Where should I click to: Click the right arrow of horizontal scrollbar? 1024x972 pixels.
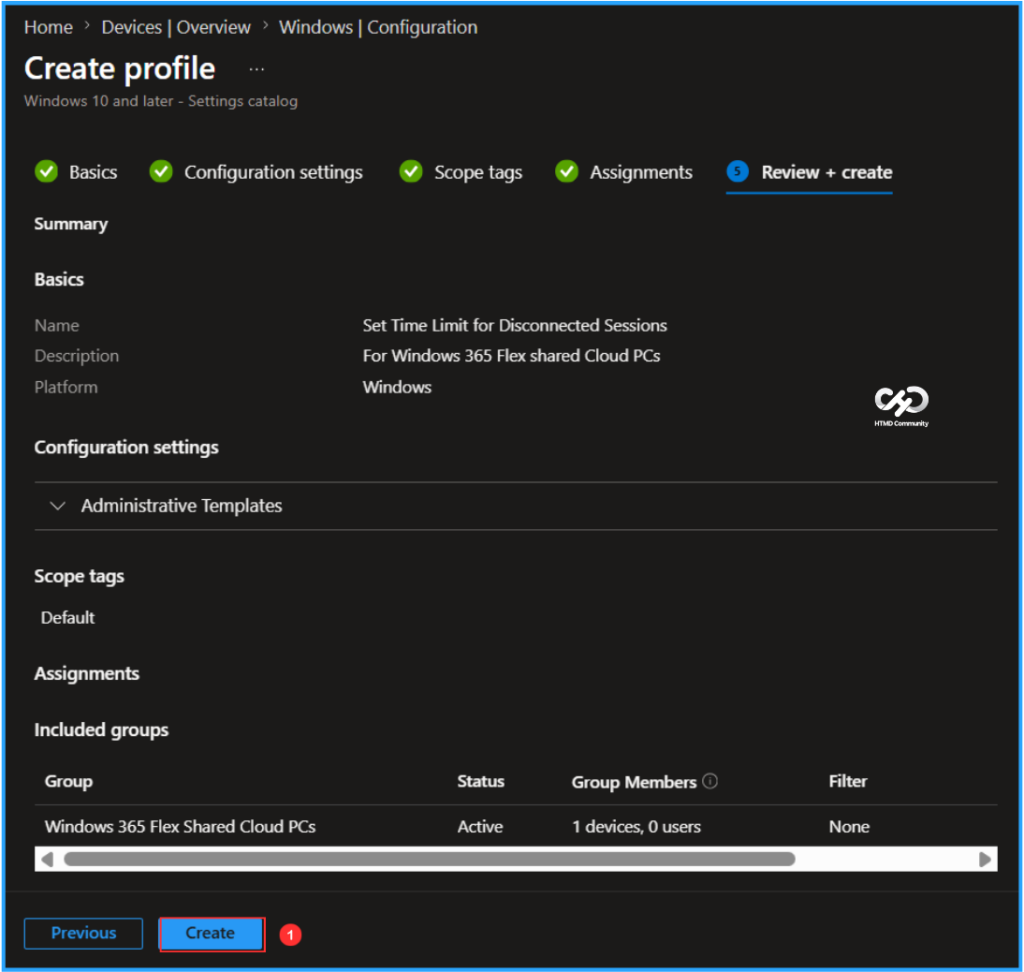tap(985, 860)
